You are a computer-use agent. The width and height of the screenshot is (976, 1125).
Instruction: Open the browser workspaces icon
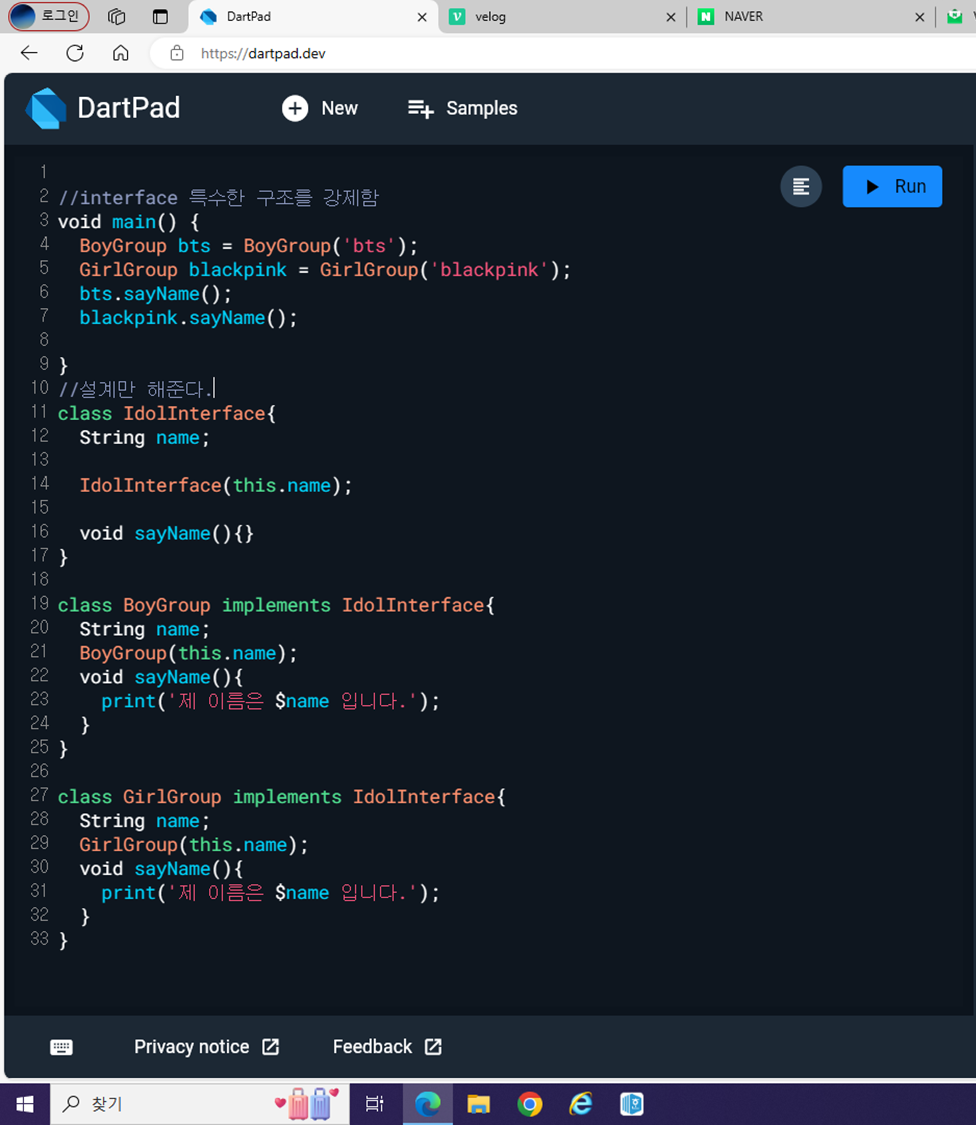click(116, 17)
